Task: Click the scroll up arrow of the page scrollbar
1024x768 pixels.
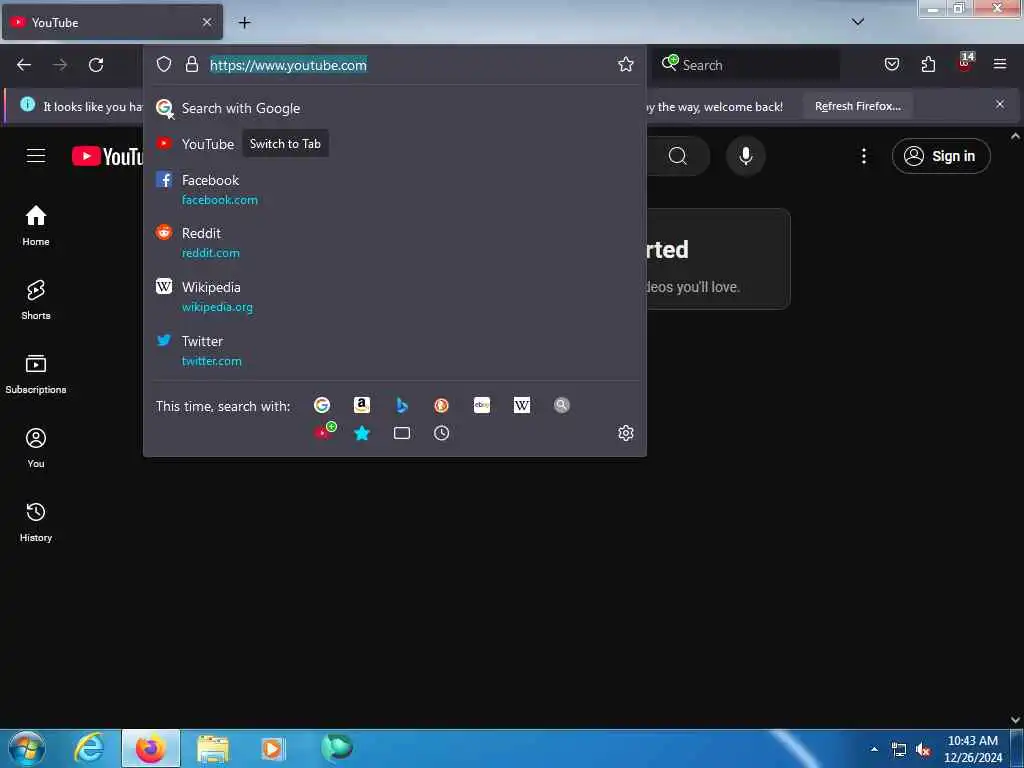Action: [x=1016, y=136]
